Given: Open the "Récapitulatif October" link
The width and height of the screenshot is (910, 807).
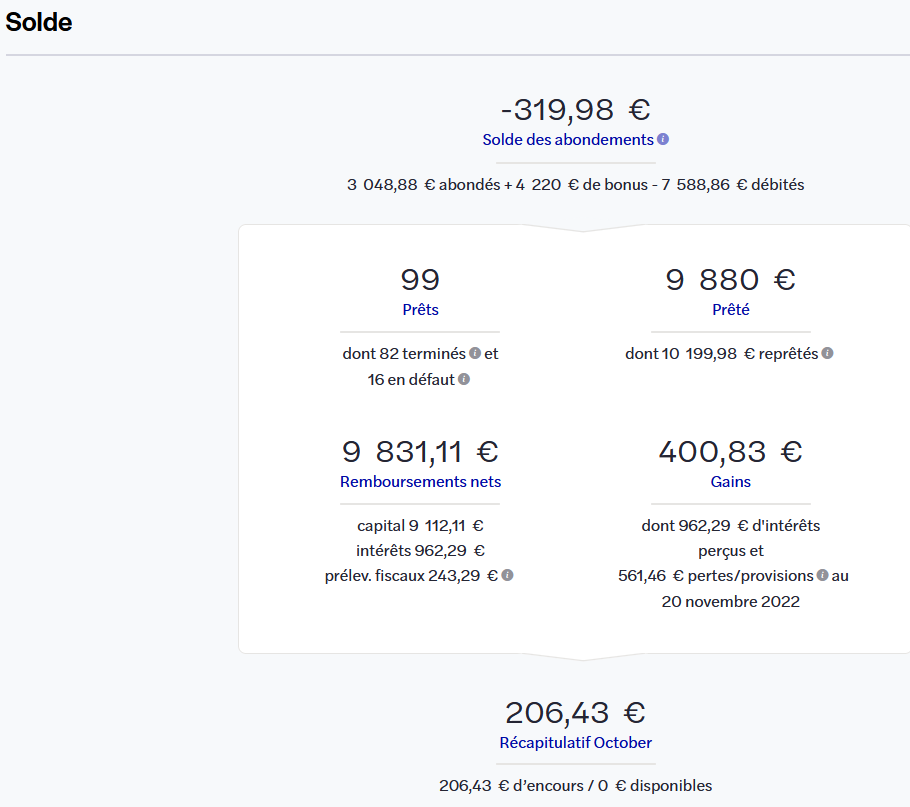Looking at the screenshot, I should (x=575, y=743).
